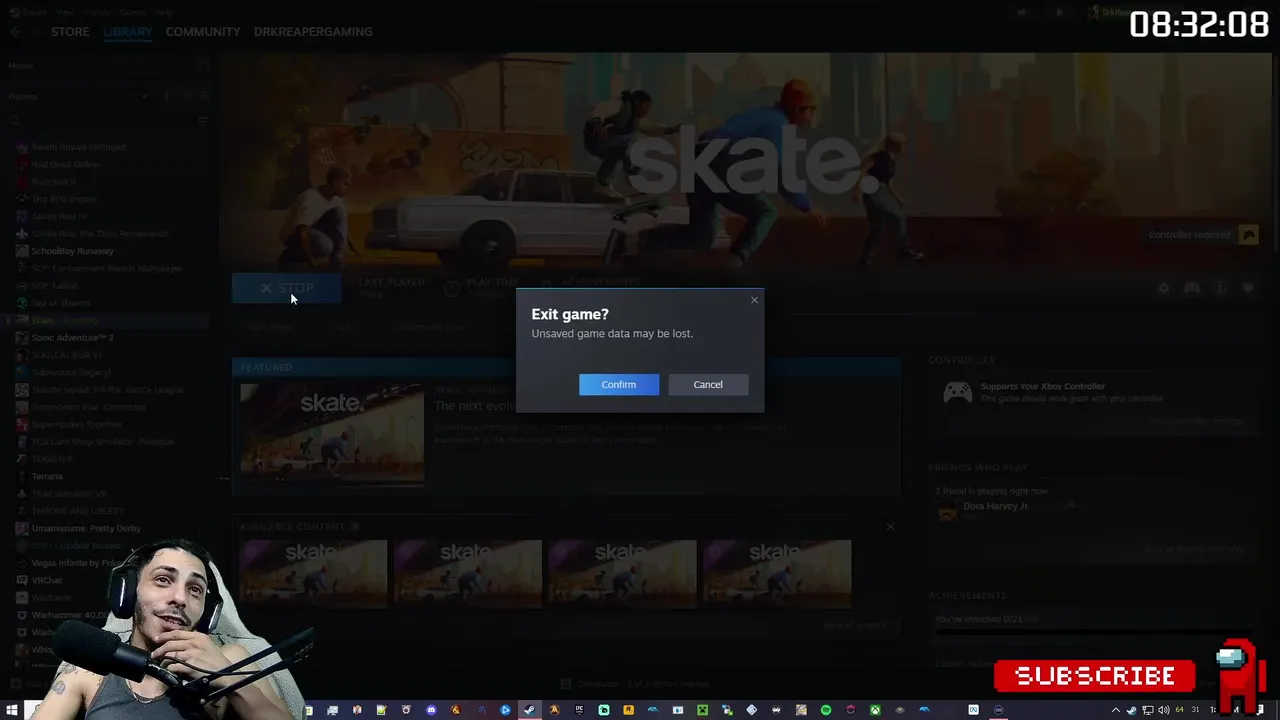
Task: Open Home in library sidebar
Action: pyautogui.click(x=20, y=66)
